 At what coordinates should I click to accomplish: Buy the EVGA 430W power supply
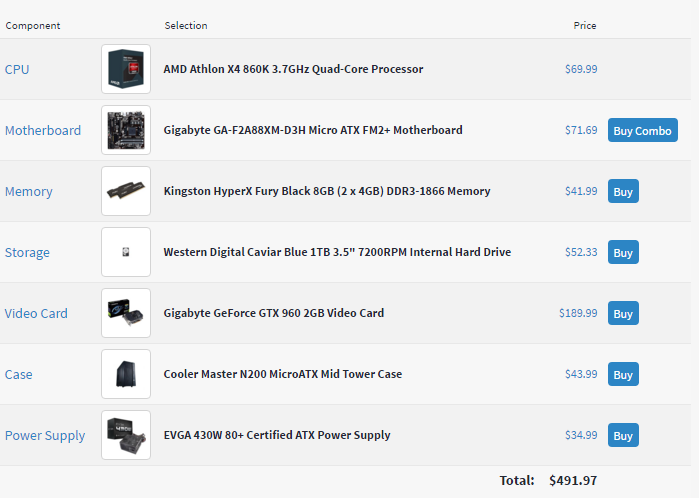623,435
